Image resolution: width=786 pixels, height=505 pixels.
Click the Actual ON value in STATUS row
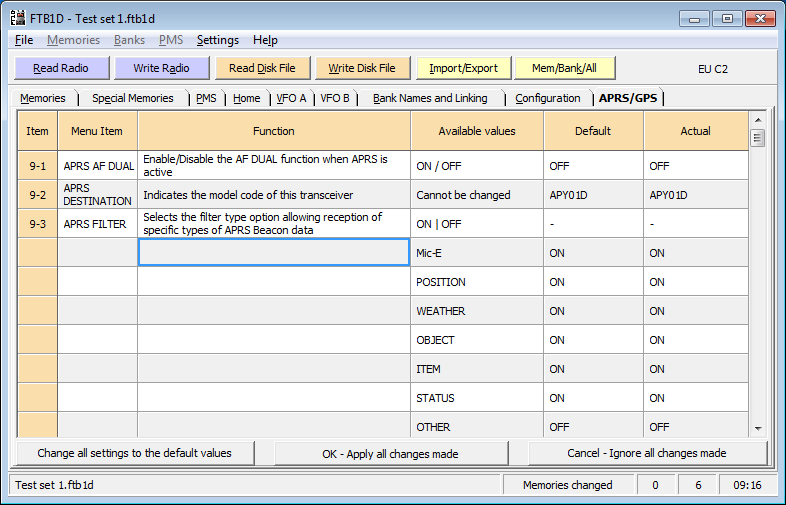(x=696, y=398)
